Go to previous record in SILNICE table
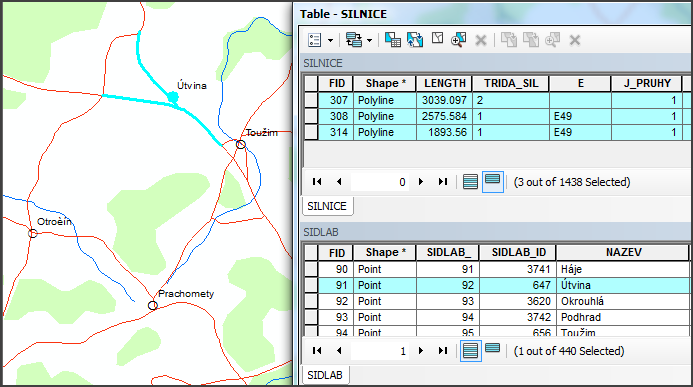This screenshot has width=693, height=387. (x=339, y=182)
